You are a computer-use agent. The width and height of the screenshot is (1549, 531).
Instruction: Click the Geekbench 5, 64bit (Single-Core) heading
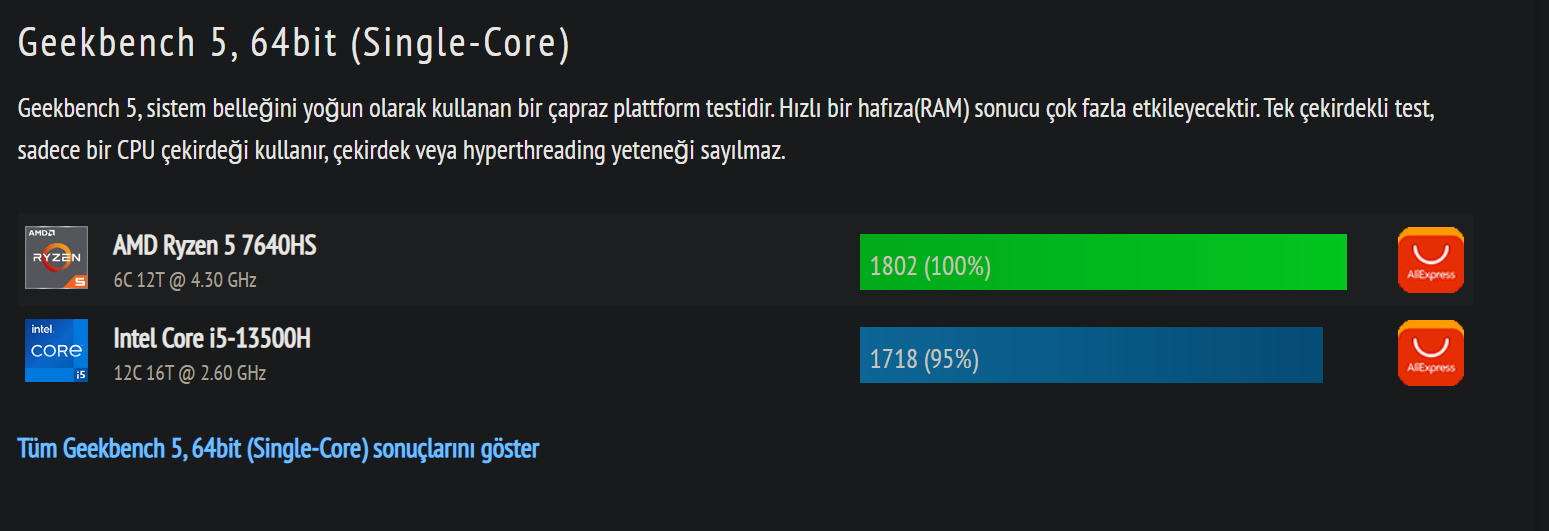(x=294, y=44)
